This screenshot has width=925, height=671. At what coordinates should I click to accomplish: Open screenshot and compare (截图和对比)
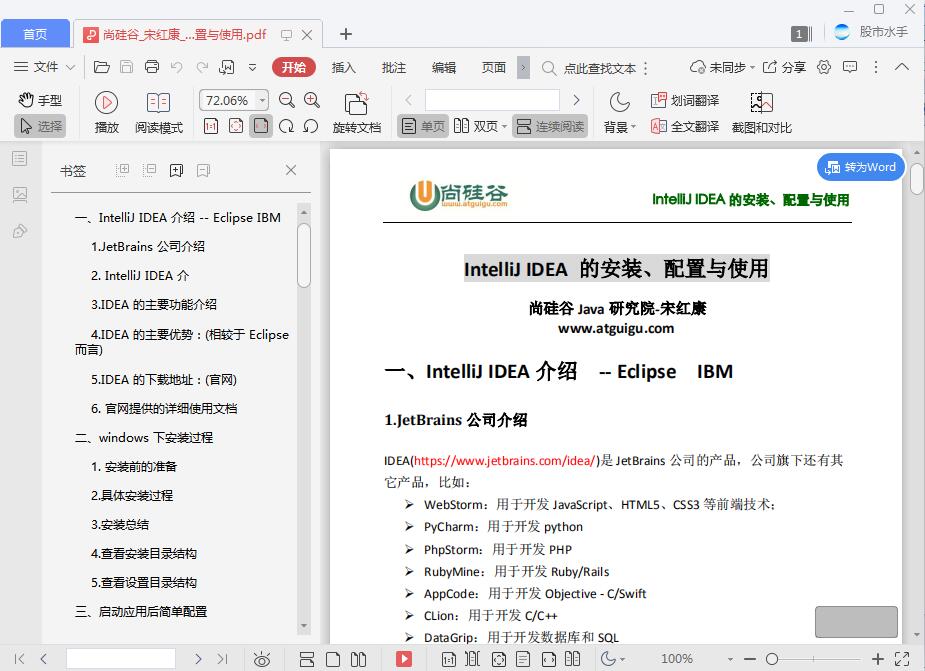click(761, 113)
